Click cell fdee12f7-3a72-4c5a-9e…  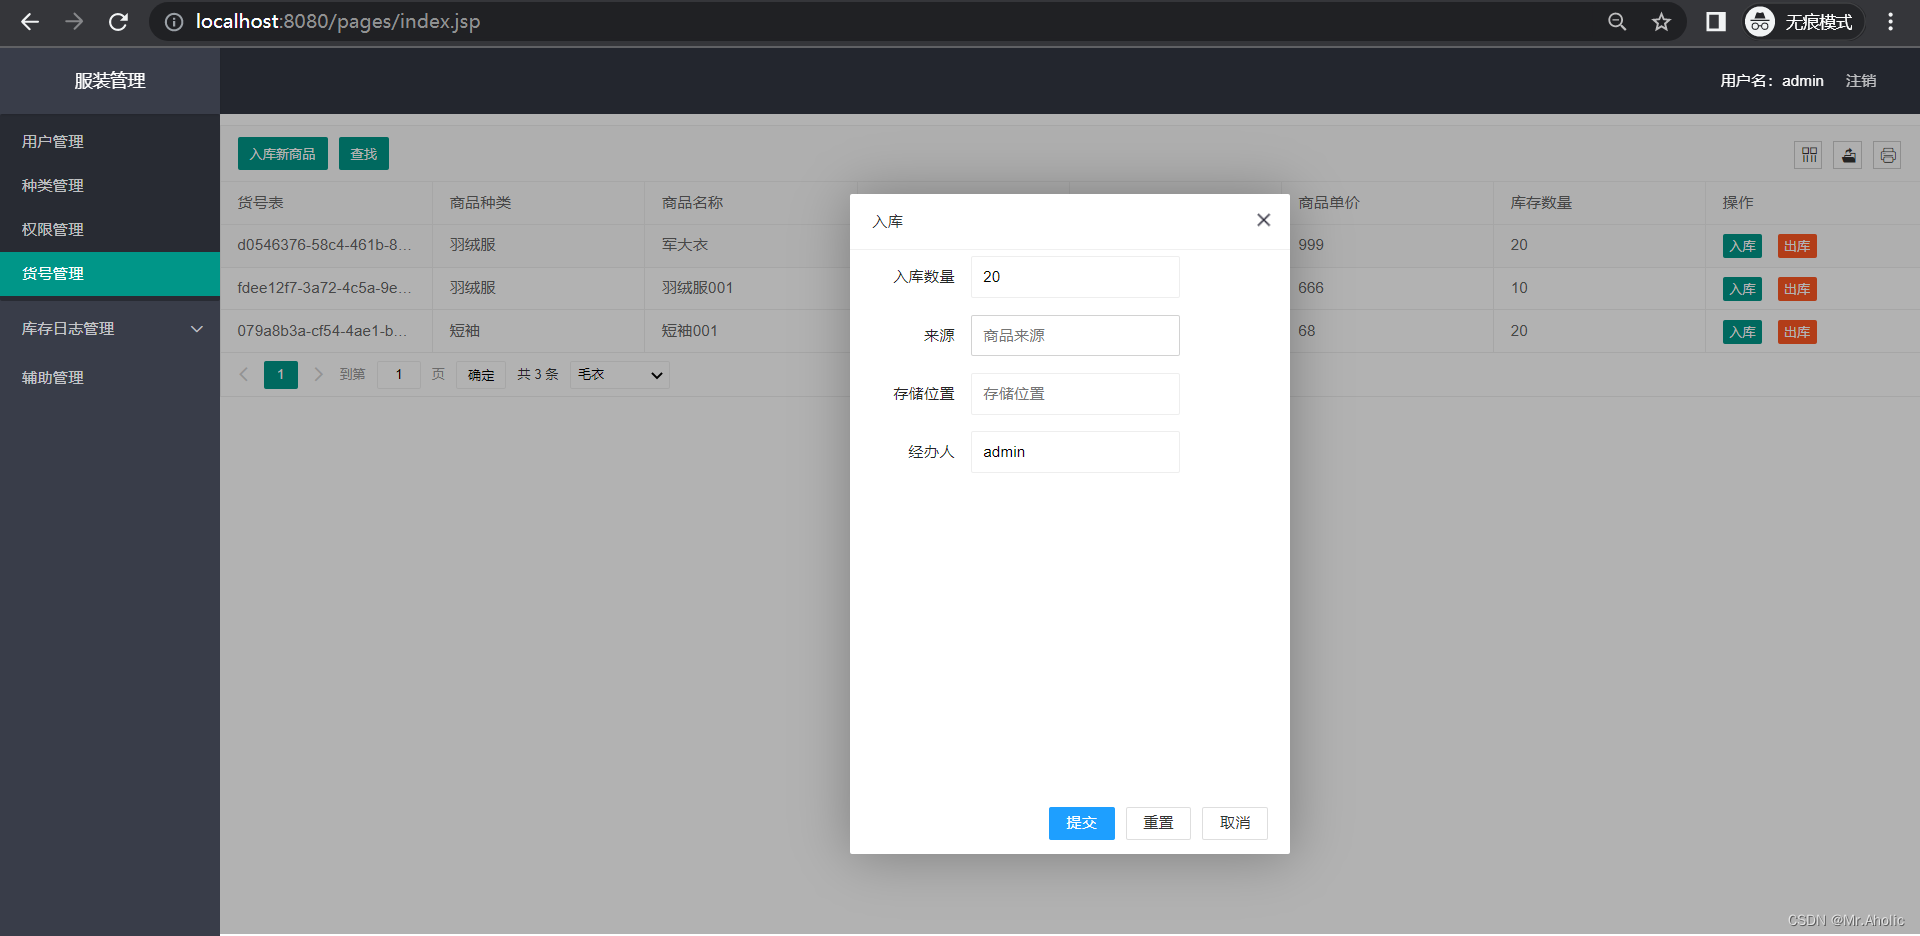click(324, 288)
